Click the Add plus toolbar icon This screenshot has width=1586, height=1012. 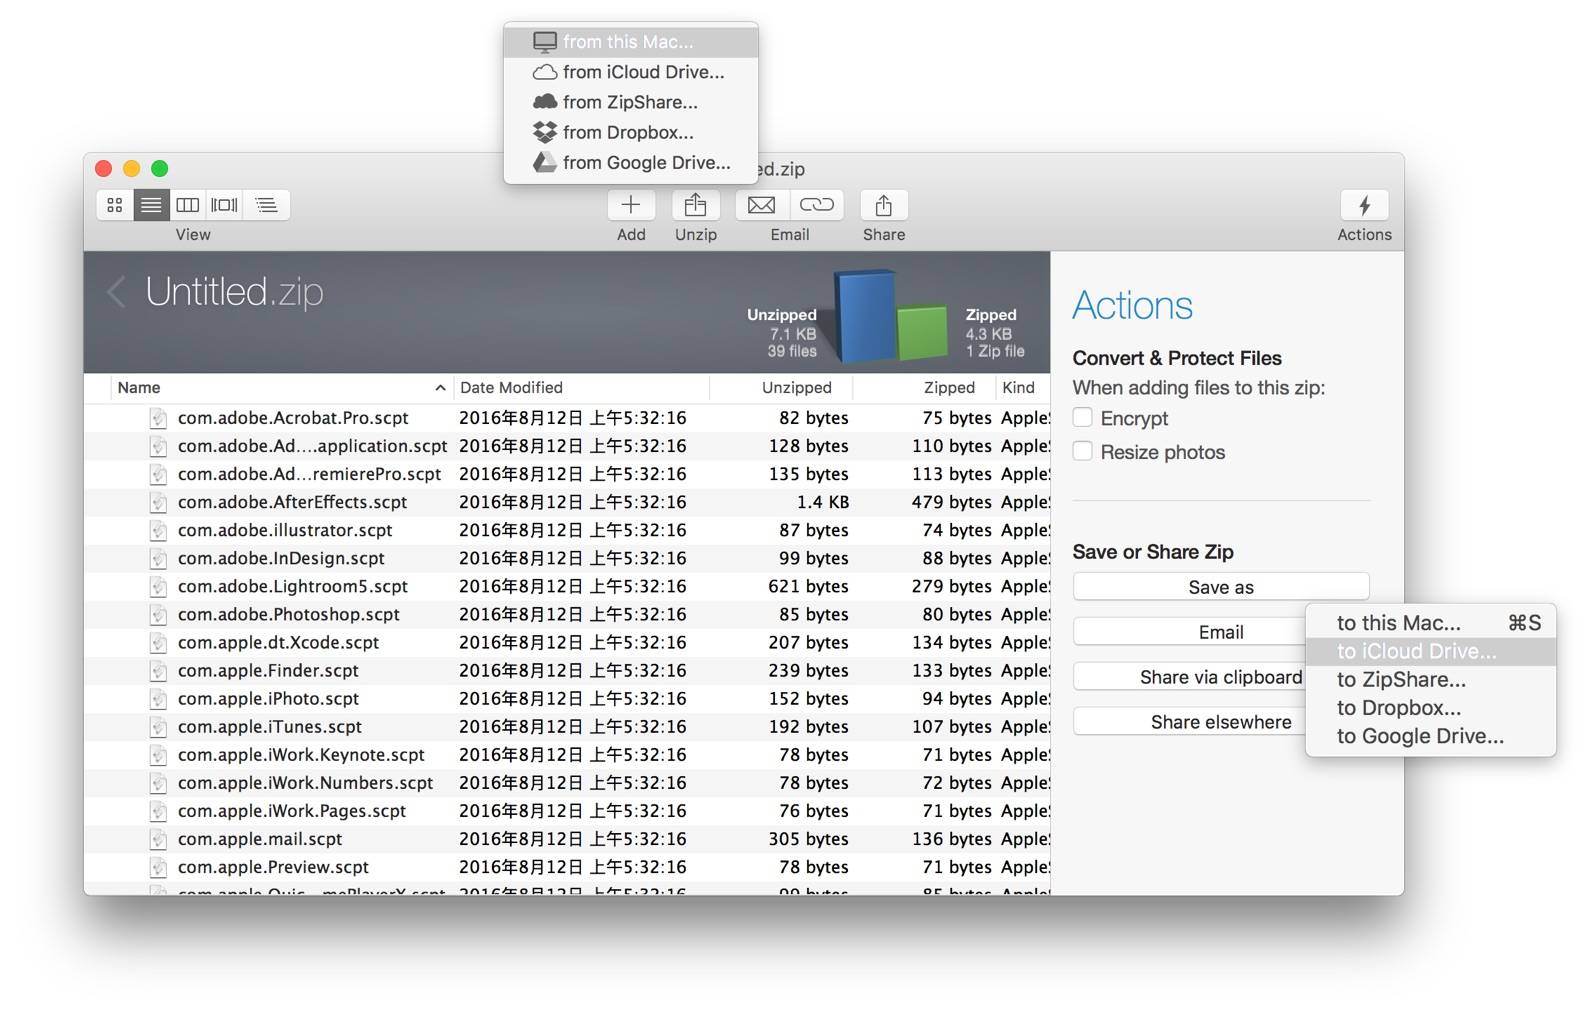pyautogui.click(x=631, y=205)
